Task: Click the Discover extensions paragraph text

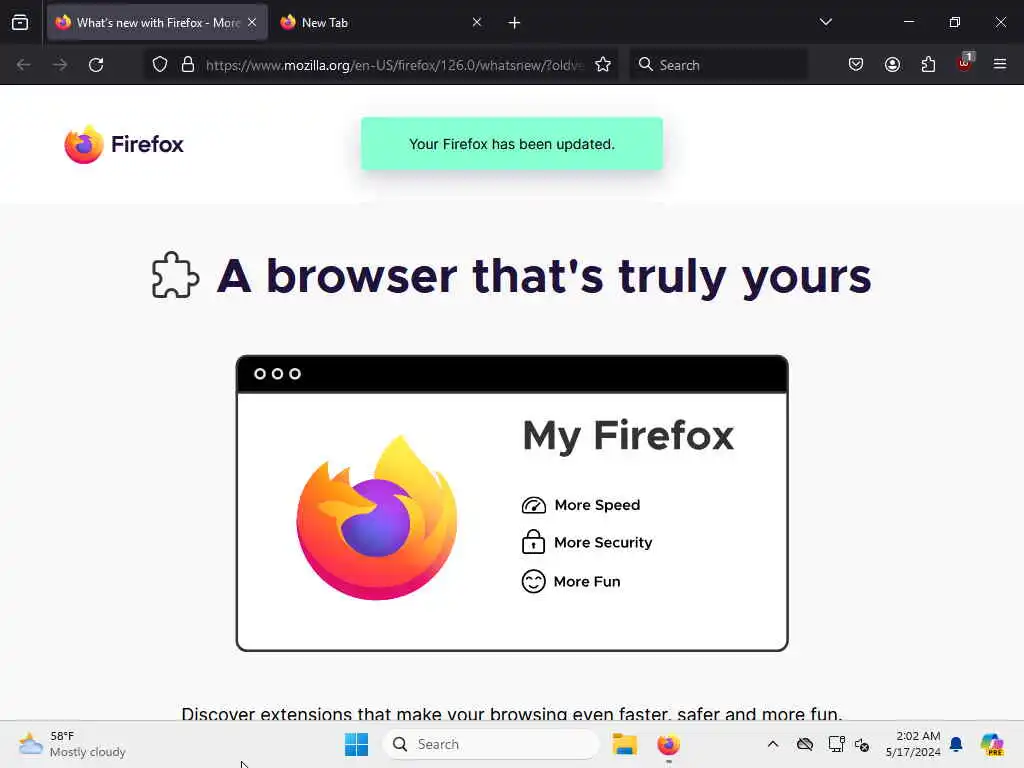Action: (x=512, y=713)
